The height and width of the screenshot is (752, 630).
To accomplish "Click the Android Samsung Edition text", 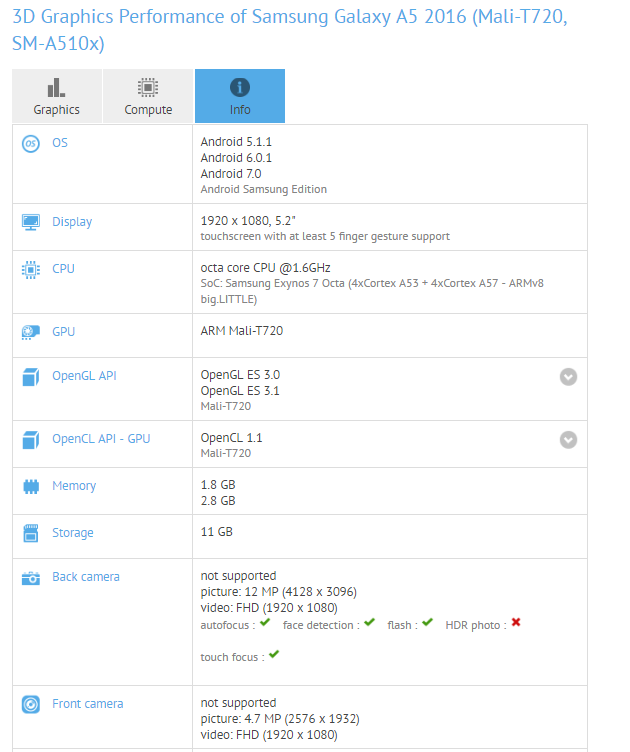I will 264,189.
